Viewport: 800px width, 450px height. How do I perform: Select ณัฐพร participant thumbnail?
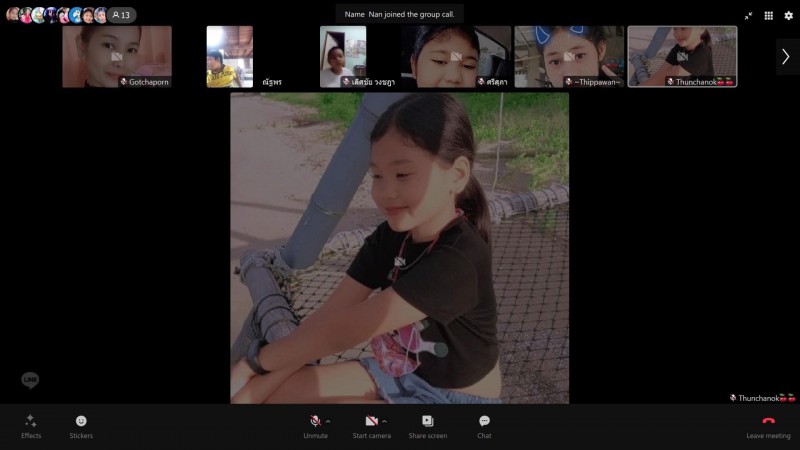[230, 56]
